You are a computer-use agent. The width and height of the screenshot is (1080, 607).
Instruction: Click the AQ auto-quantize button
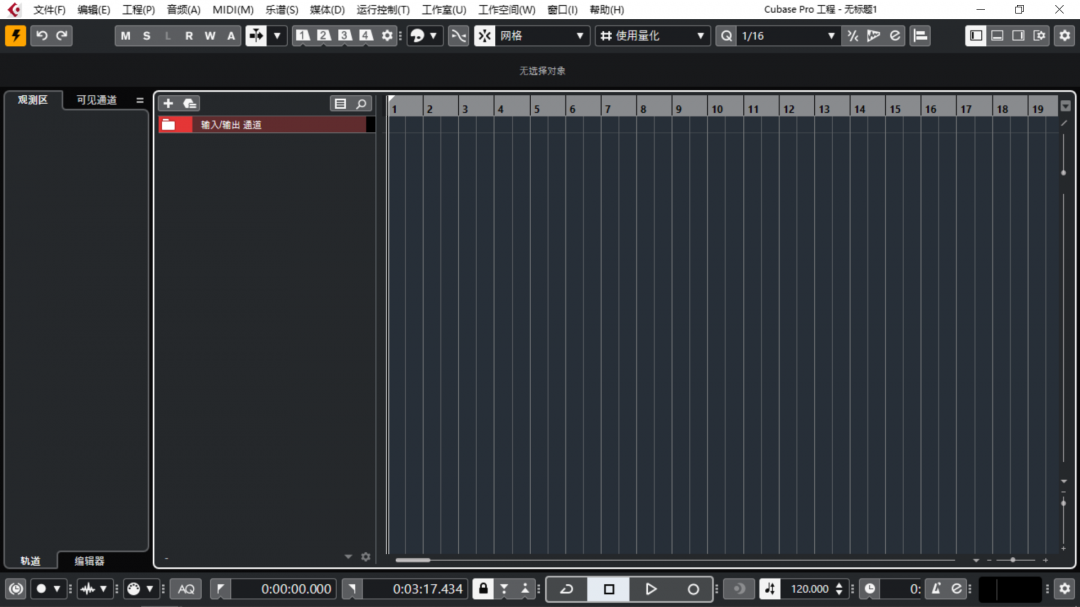tap(186, 589)
